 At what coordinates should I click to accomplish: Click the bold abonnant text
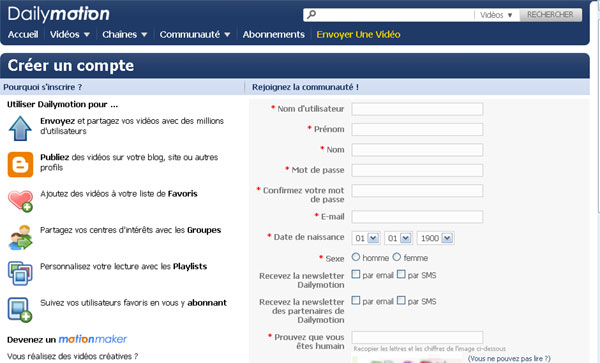click(x=207, y=303)
